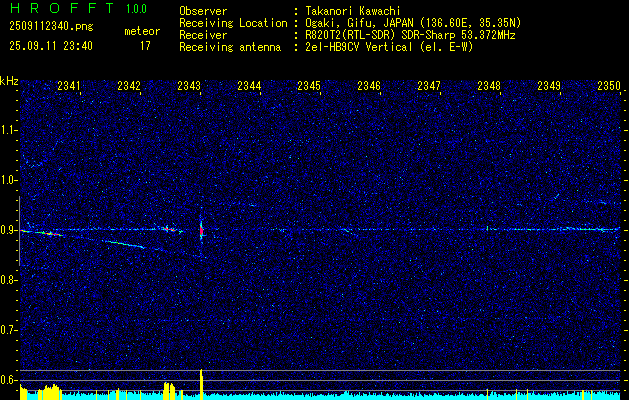Click time marker 2350
The height and width of the screenshot is (400, 629).
pyautogui.click(x=609, y=86)
